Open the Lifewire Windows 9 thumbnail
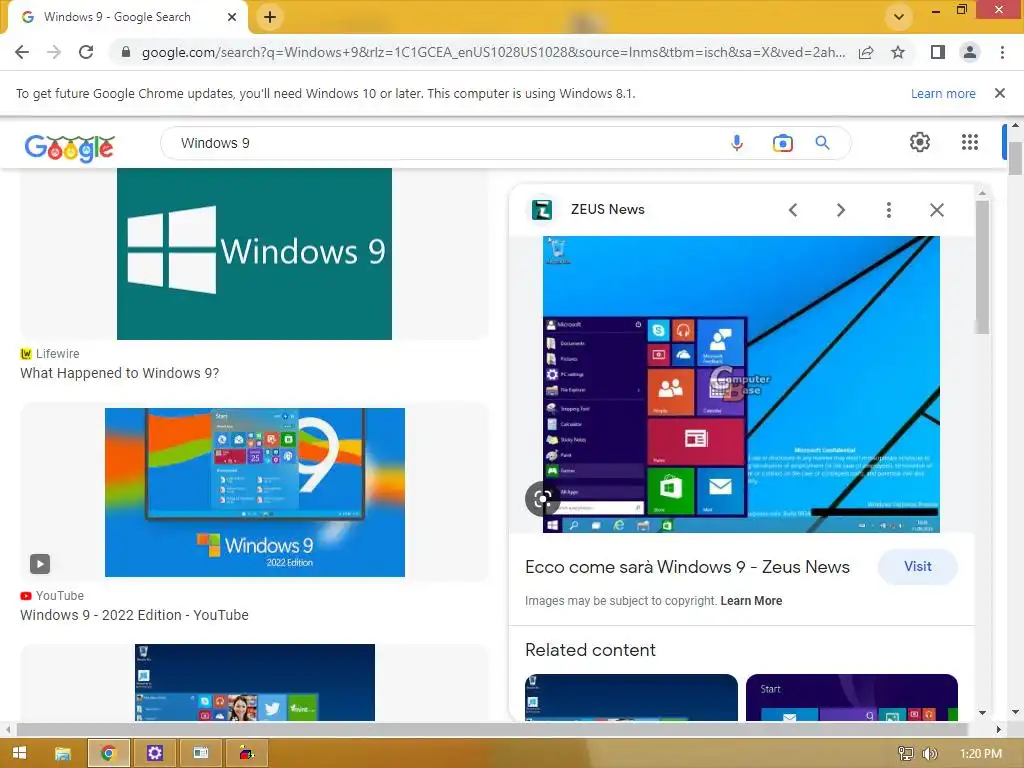Viewport: 1024px width, 768px height. tap(254, 254)
